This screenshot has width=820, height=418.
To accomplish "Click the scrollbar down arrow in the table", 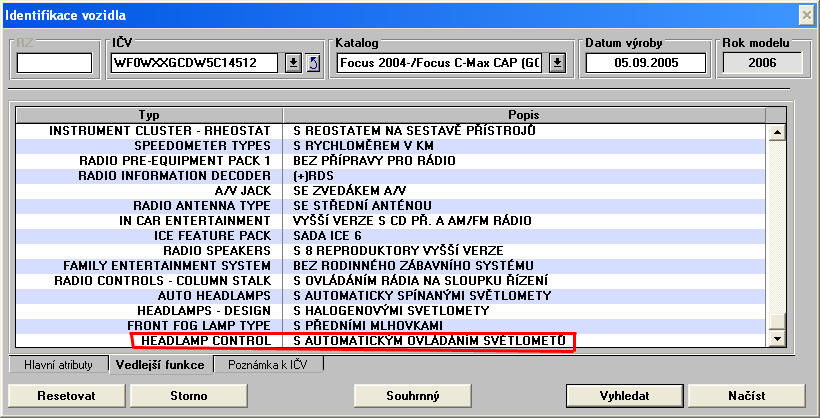I will 774,341.
